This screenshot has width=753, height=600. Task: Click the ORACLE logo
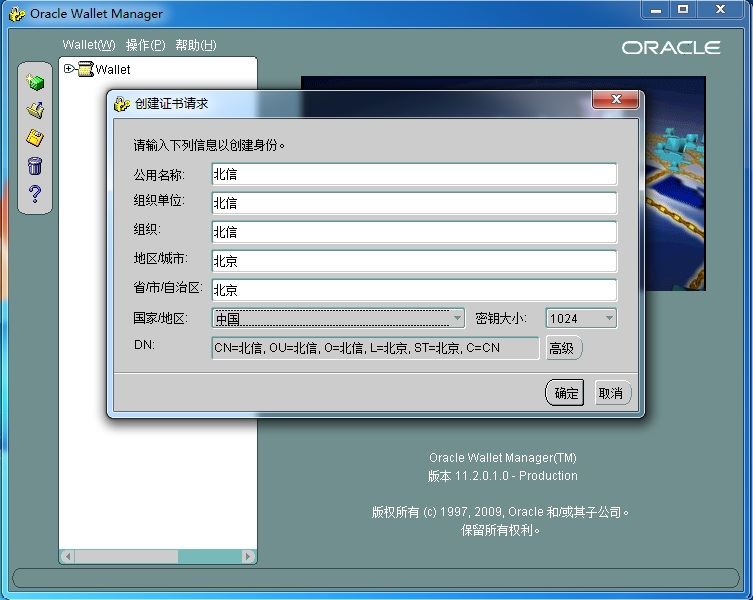click(671, 48)
